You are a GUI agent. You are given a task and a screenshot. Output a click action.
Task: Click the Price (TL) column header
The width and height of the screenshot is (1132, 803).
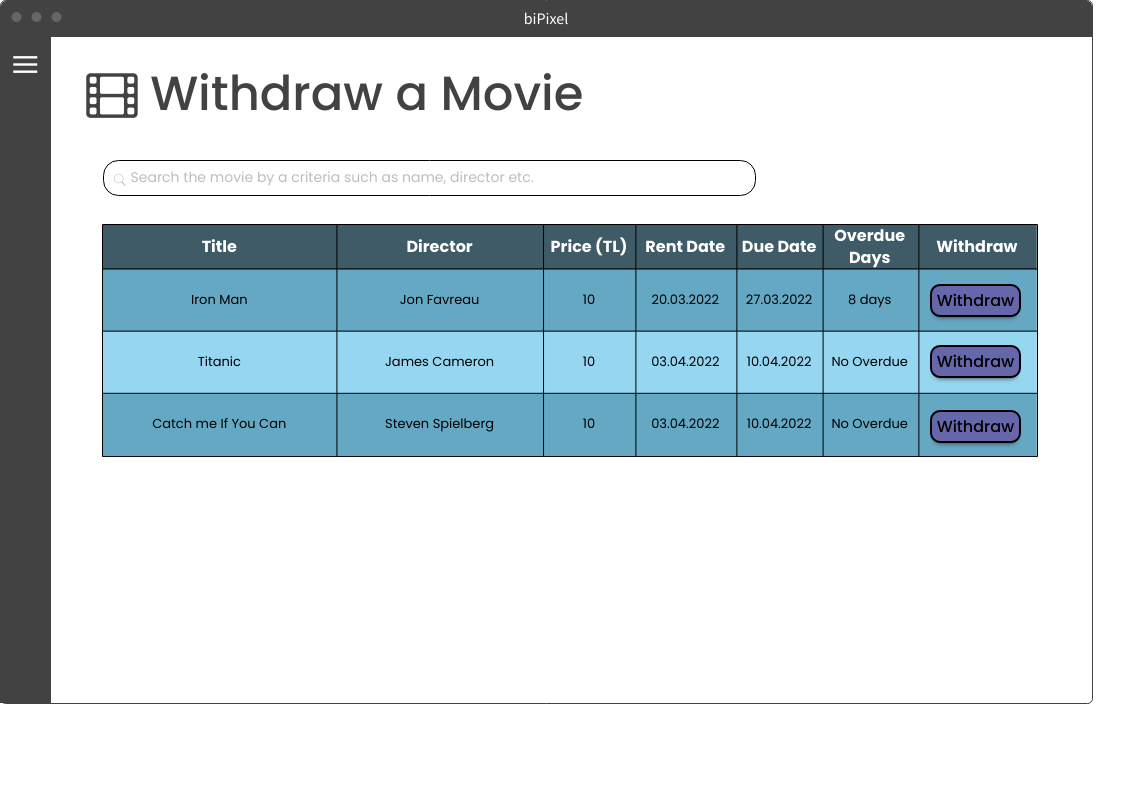click(589, 247)
